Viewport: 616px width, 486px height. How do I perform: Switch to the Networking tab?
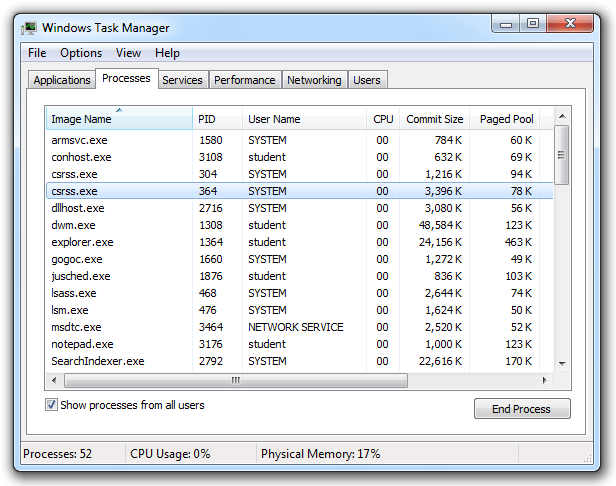coord(314,80)
